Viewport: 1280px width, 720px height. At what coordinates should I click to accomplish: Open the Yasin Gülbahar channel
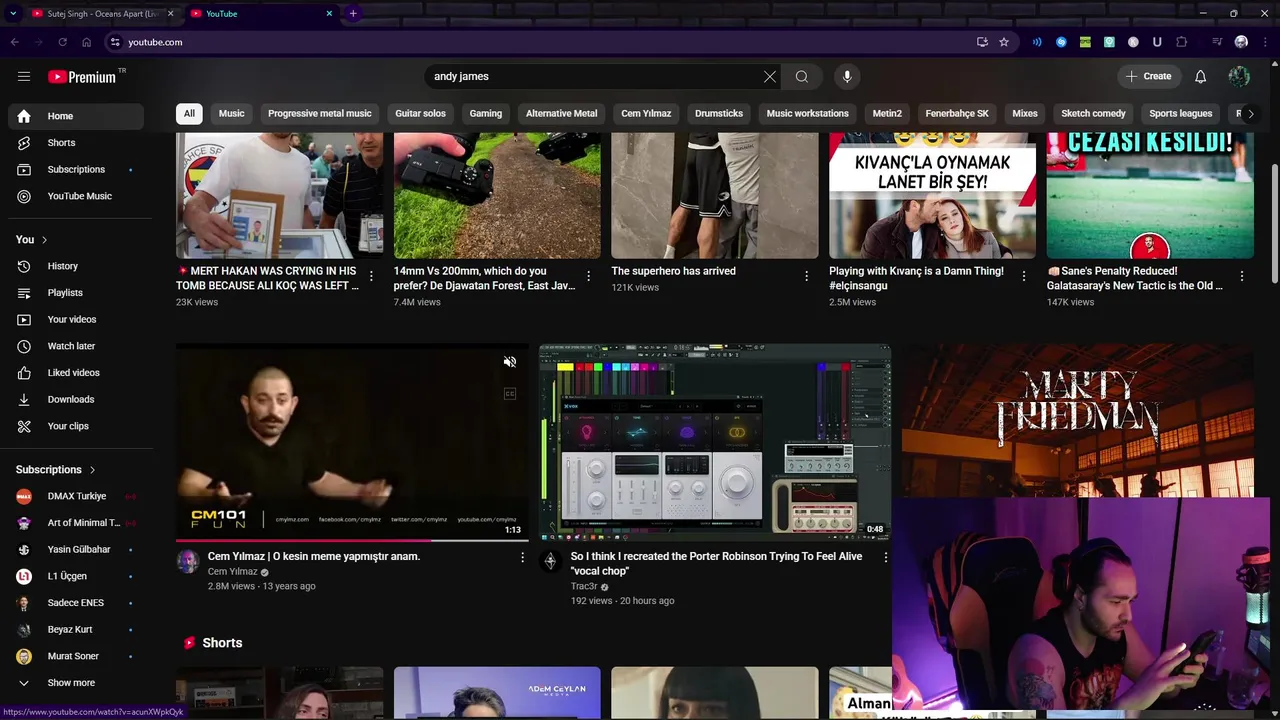click(x=76, y=549)
